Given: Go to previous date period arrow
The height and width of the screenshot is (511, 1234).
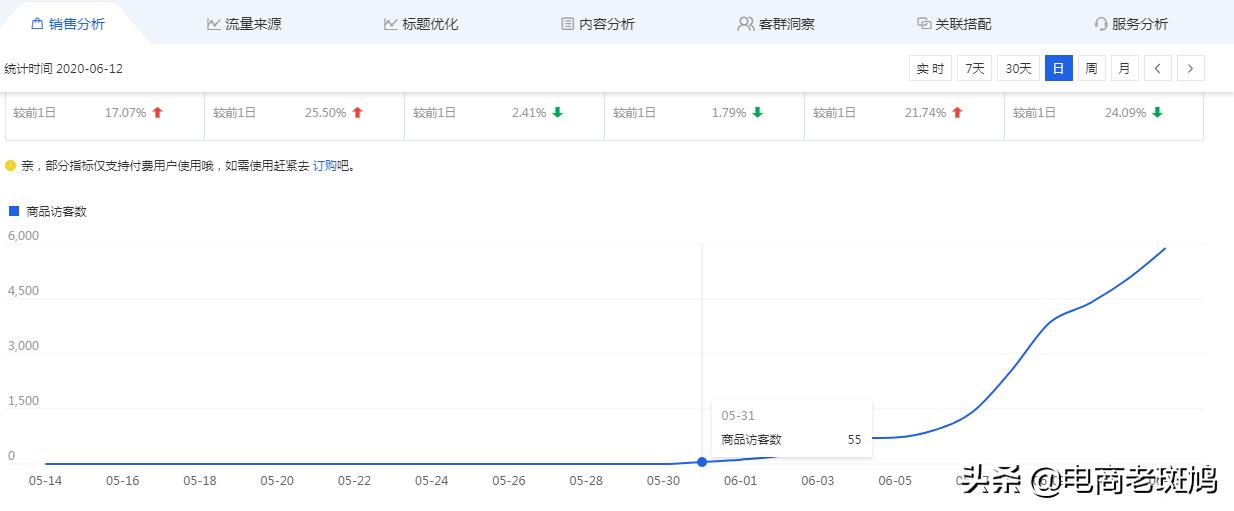Looking at the screenshot, I should tap(1157, 68).
